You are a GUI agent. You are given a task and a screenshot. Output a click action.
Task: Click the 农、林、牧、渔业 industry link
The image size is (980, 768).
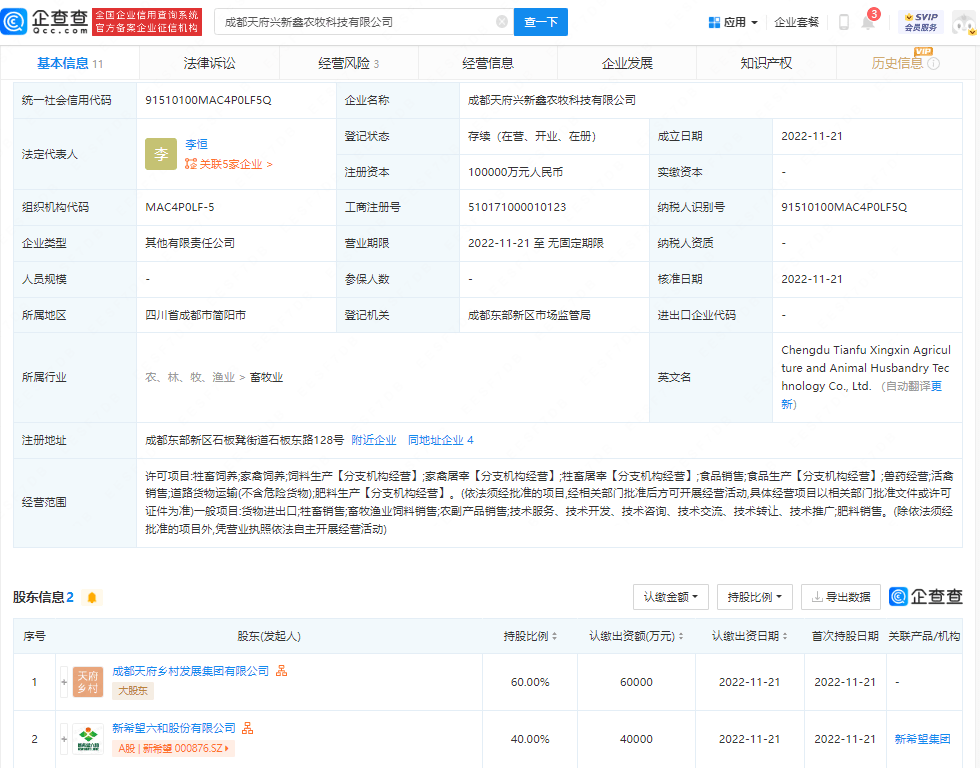click(190, 377)
